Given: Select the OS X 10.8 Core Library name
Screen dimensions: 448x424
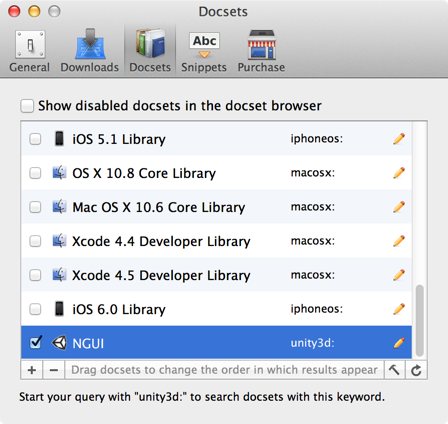Looking at the screenshot, I should (144, 173).
